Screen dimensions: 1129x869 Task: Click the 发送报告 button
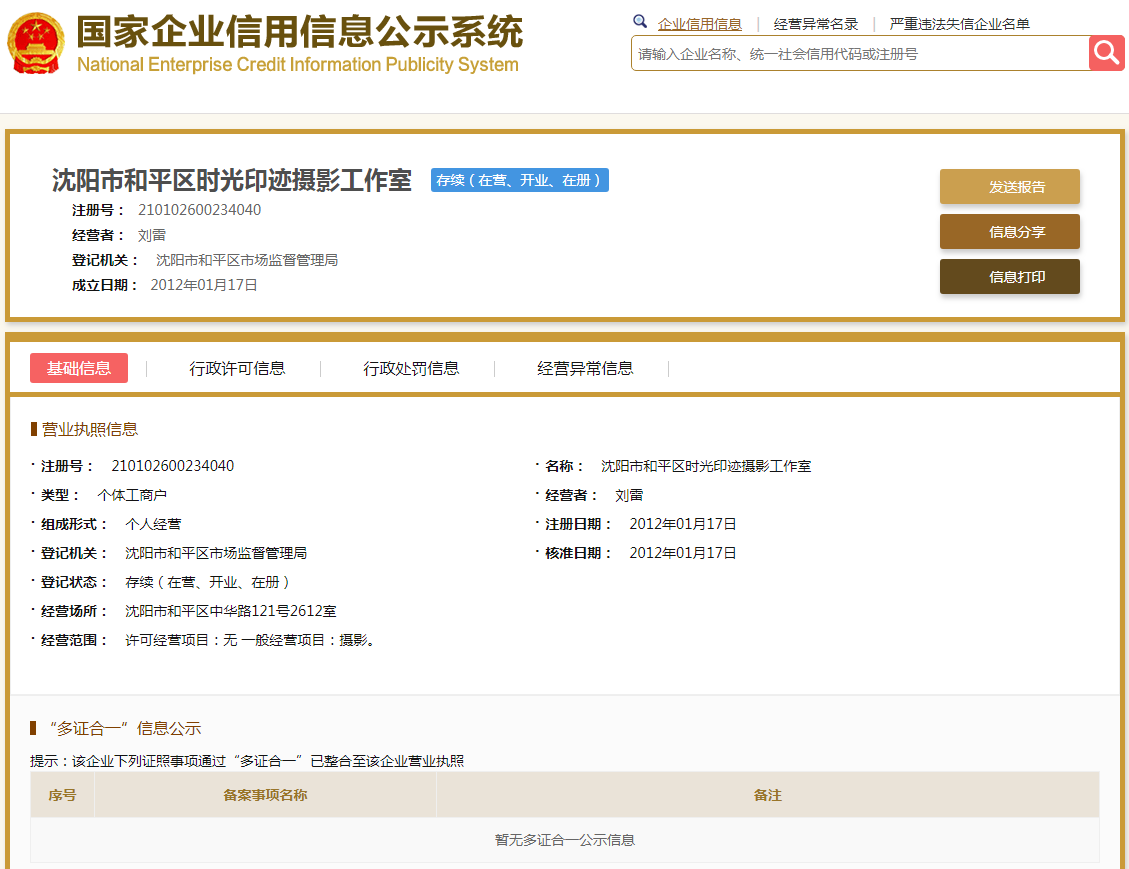pyautogui.click(x=1009, y=187)
